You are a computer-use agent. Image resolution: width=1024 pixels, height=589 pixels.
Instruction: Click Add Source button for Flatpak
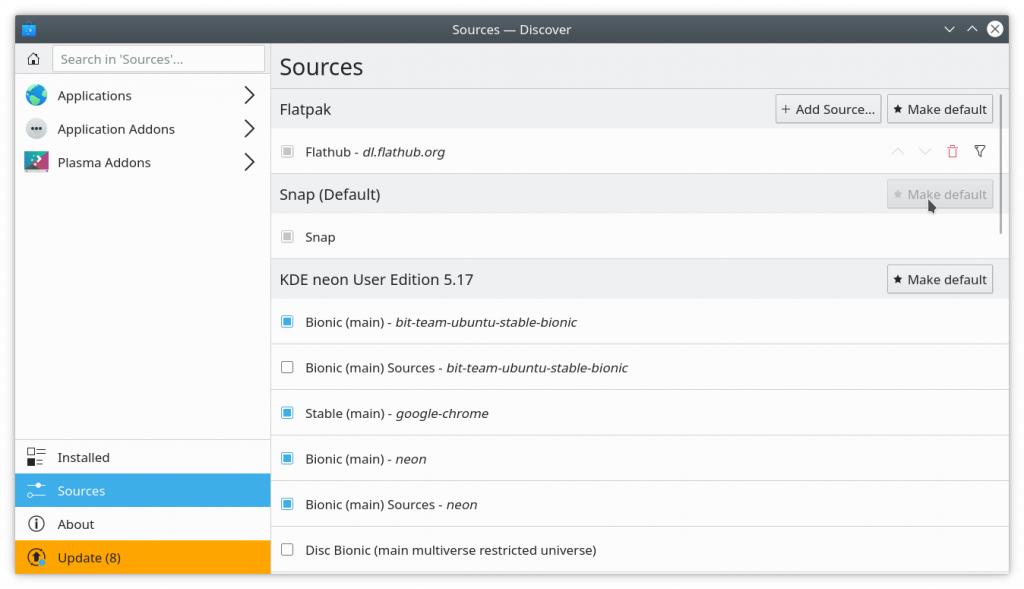[828, 110]
